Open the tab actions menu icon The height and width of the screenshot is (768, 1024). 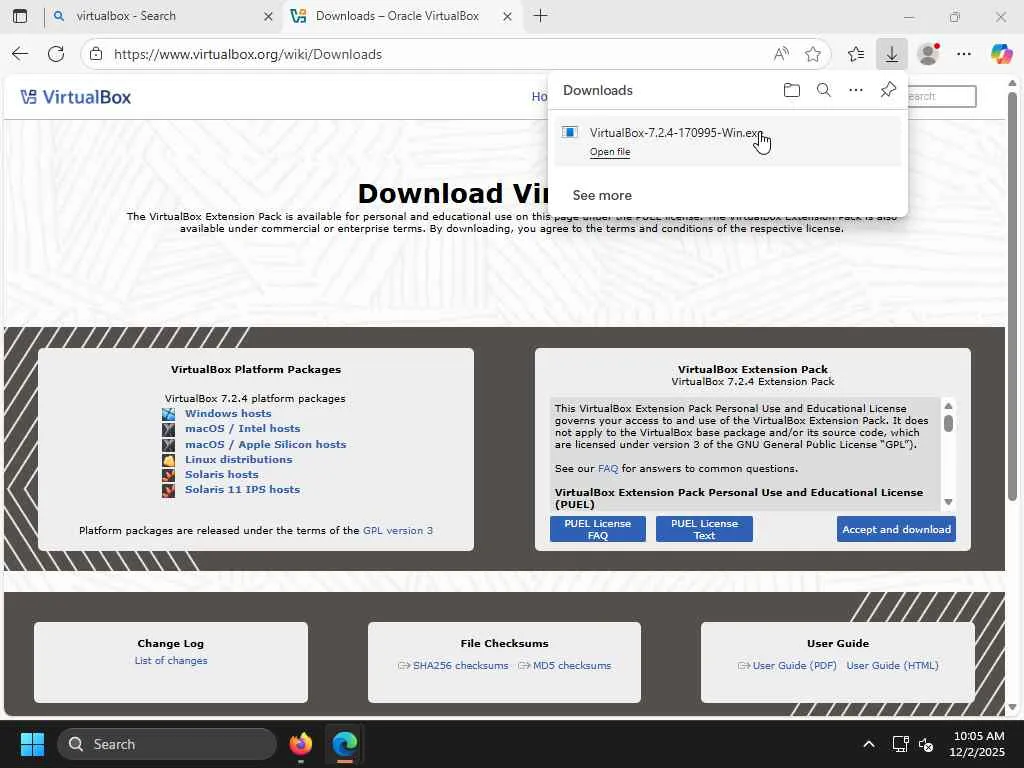tap(20, 16)
